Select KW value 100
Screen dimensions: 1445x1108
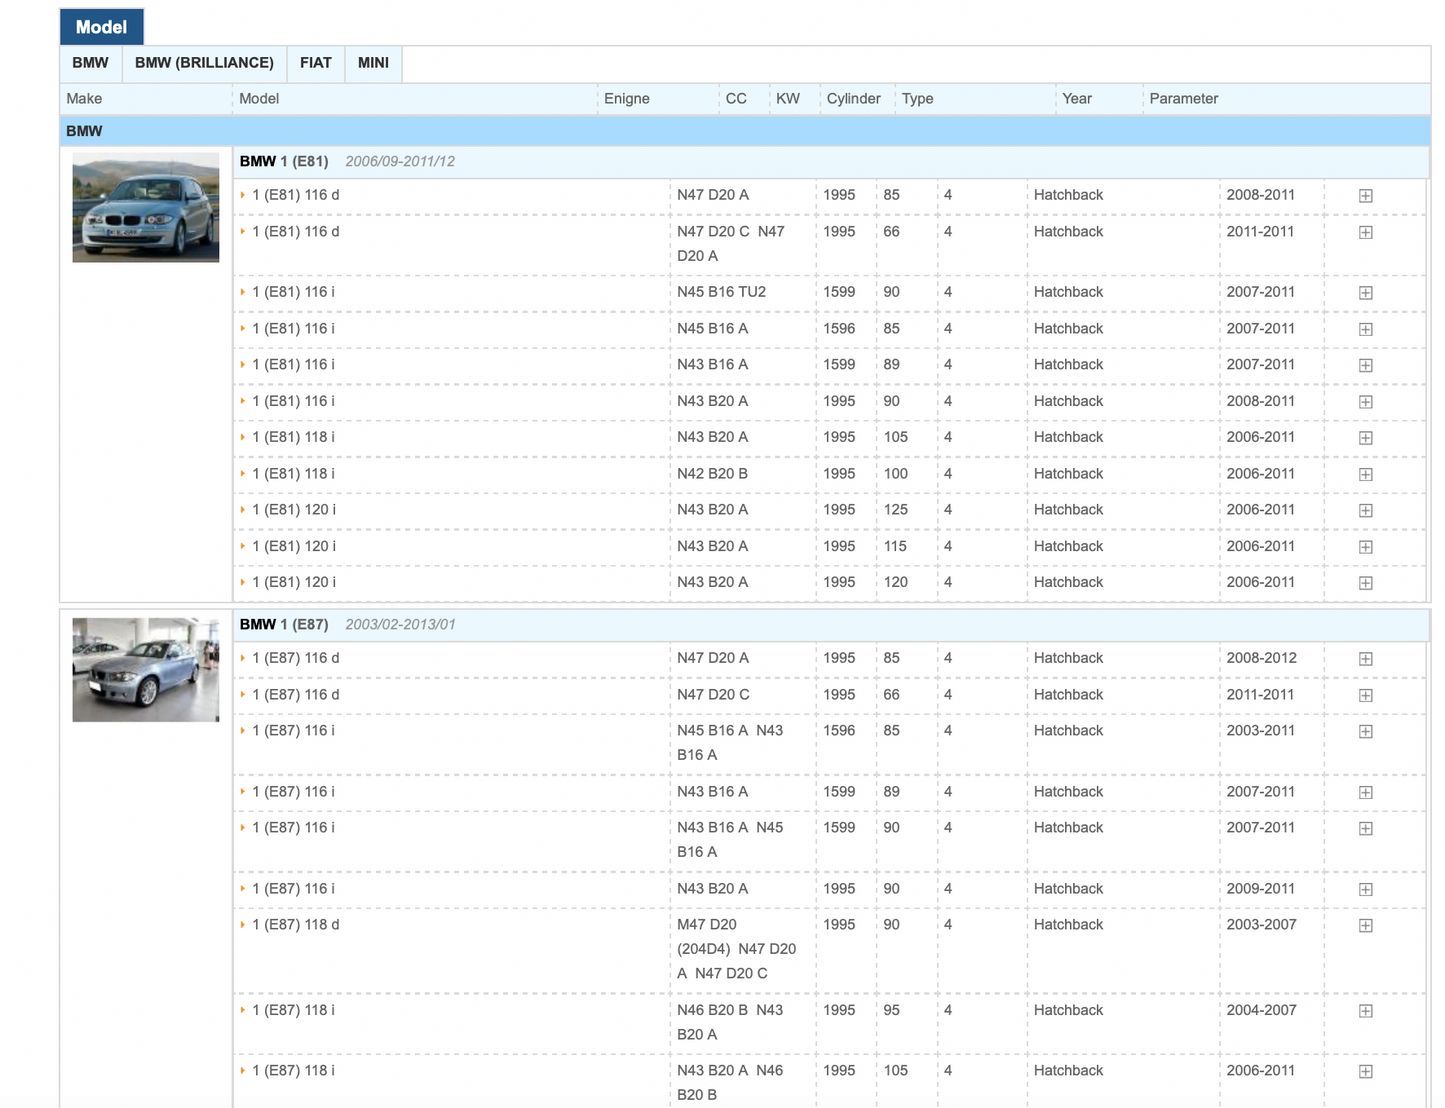point(895,474)
